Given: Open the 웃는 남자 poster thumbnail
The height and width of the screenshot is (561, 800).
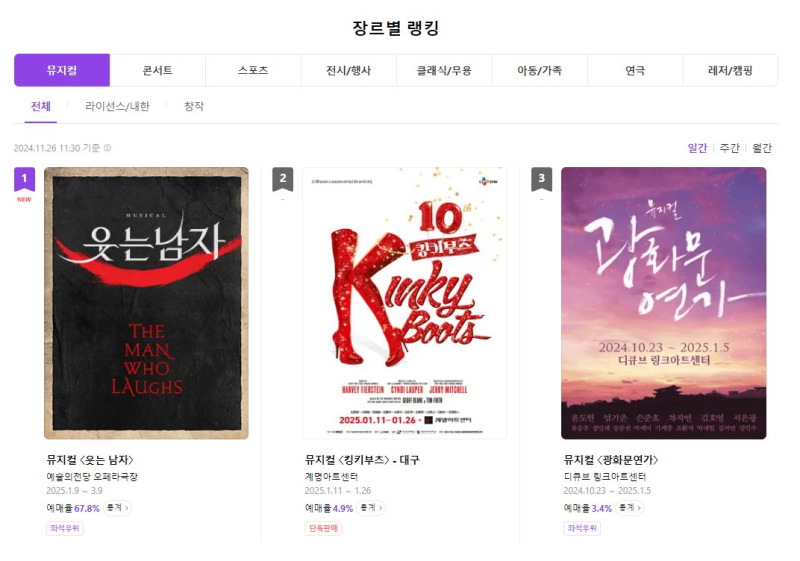Looking at the screenshot, I should click(146, 303).
